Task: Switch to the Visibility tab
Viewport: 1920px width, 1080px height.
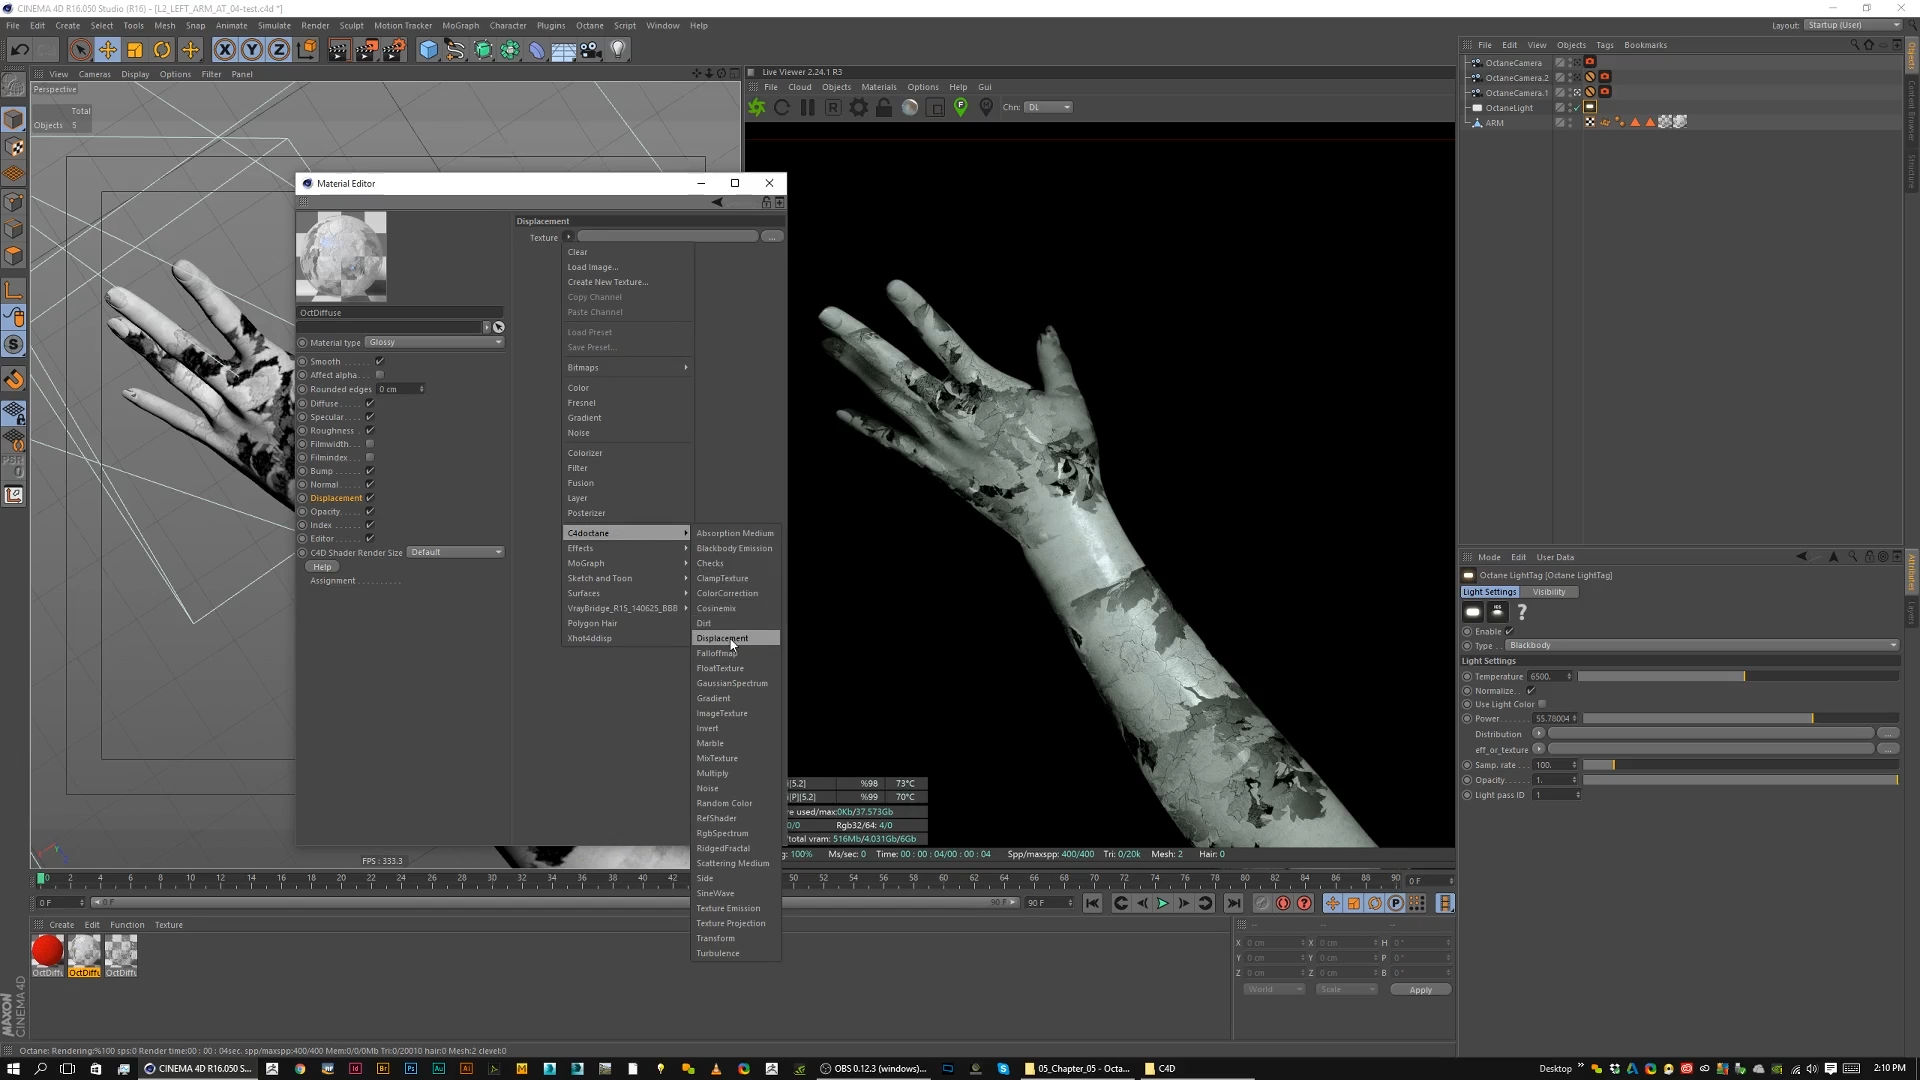Action: pyautogui.click(x=1549, y=592)
